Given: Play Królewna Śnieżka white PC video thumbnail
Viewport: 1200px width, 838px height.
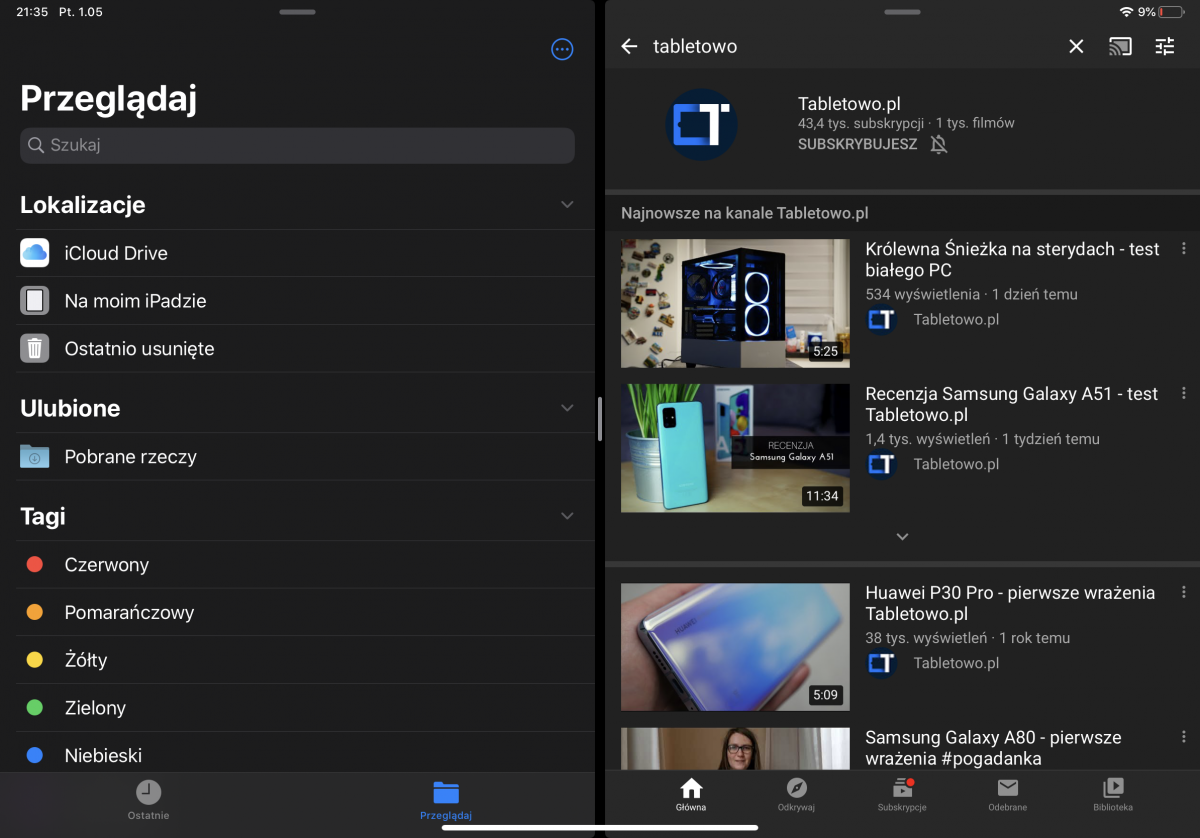Looking at the screenshot, I should (735, 303).
